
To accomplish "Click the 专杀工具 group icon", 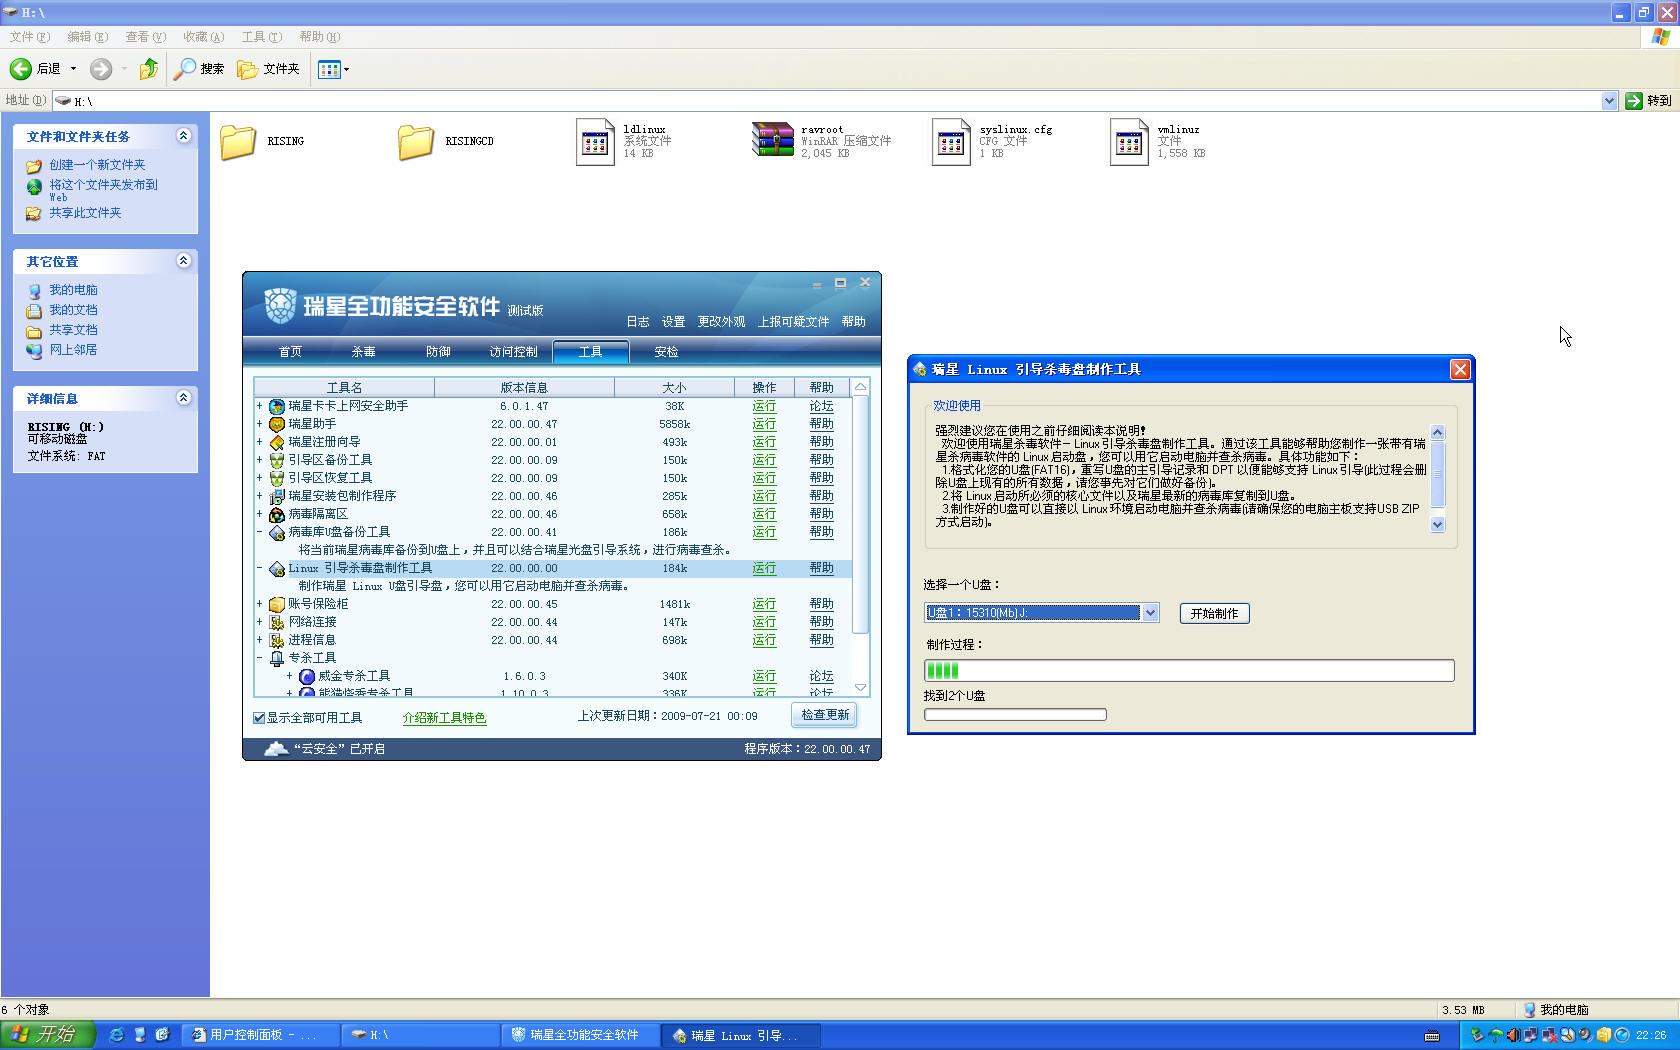I will [277, 658].
